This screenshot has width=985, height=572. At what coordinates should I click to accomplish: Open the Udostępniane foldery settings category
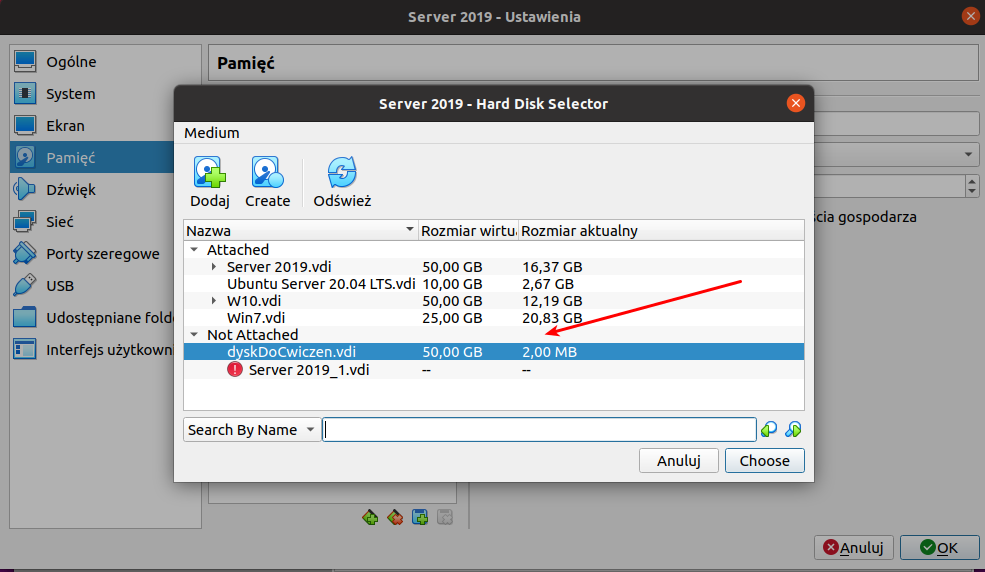(x=92, y=318)
